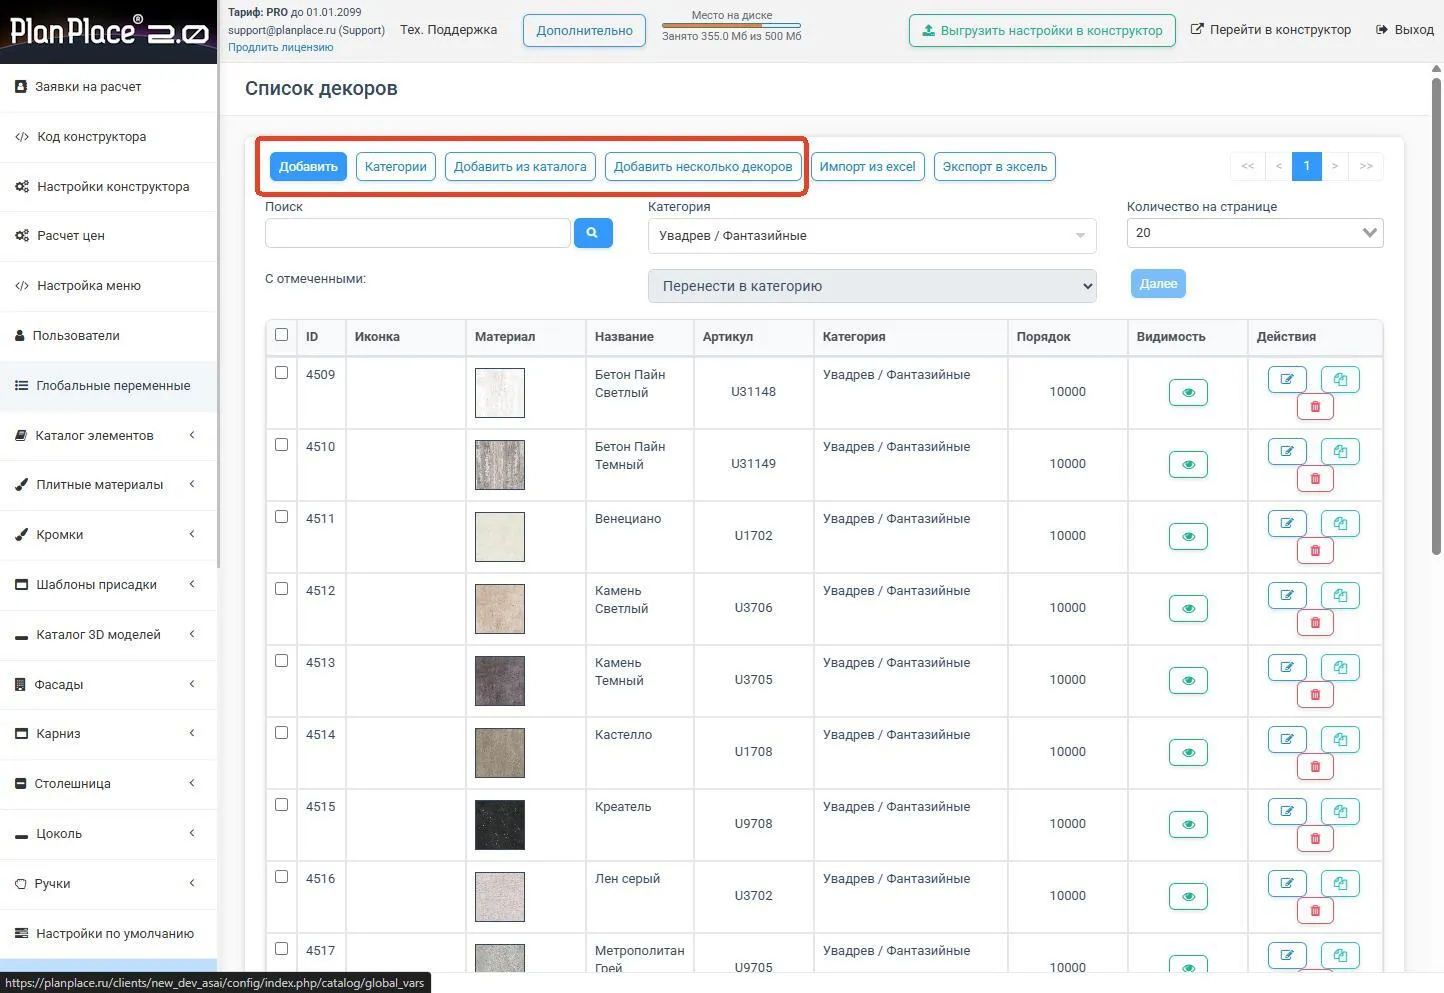Go to pagination page 1

[x=1307, y=166]
